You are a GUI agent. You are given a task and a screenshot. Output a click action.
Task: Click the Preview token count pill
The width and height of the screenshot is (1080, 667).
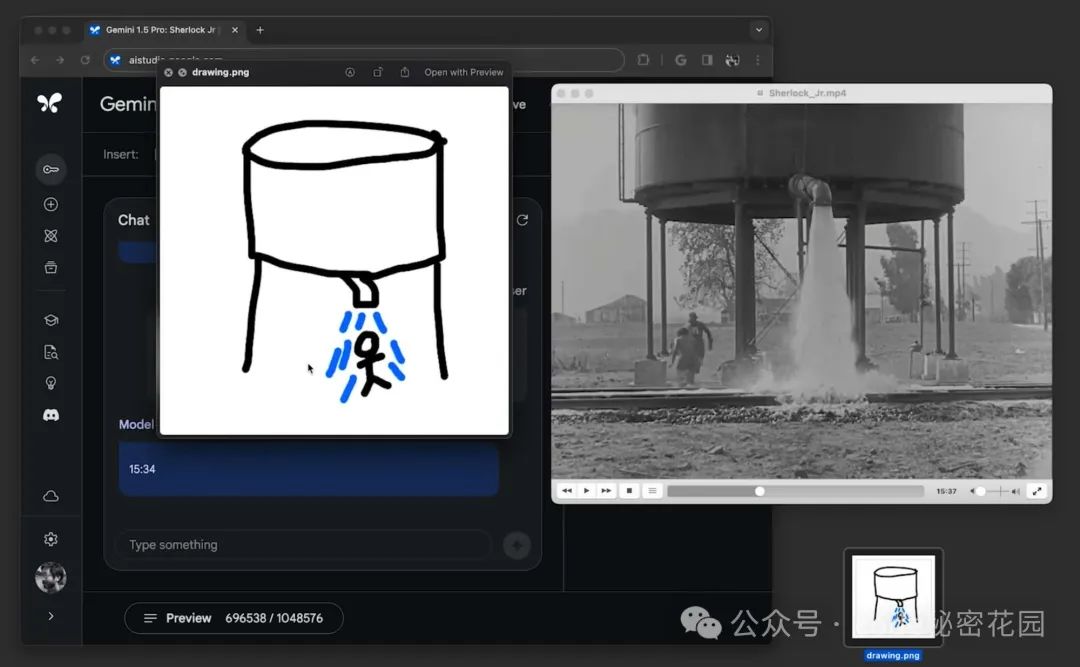(x=233, y=618)
